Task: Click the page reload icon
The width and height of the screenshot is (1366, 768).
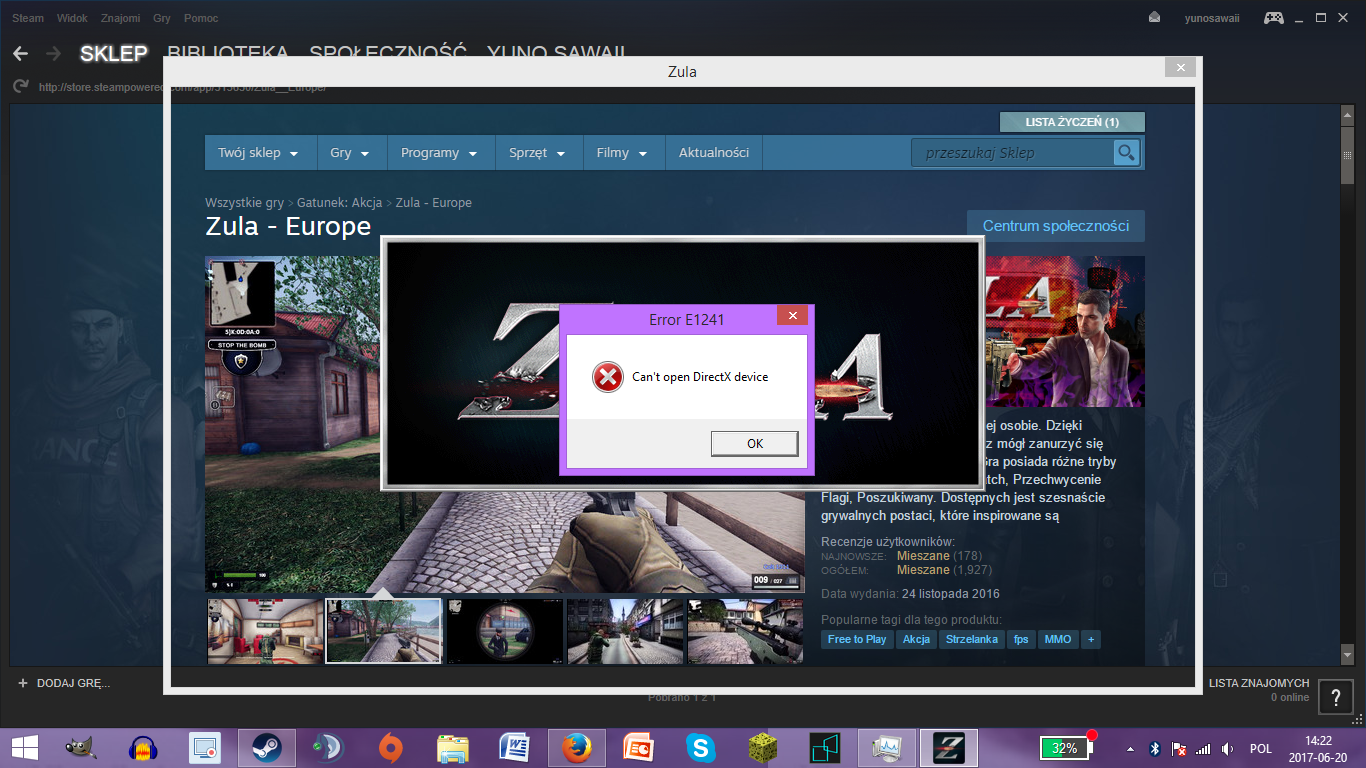Action: pyautogui.click(x=20, y=87)
